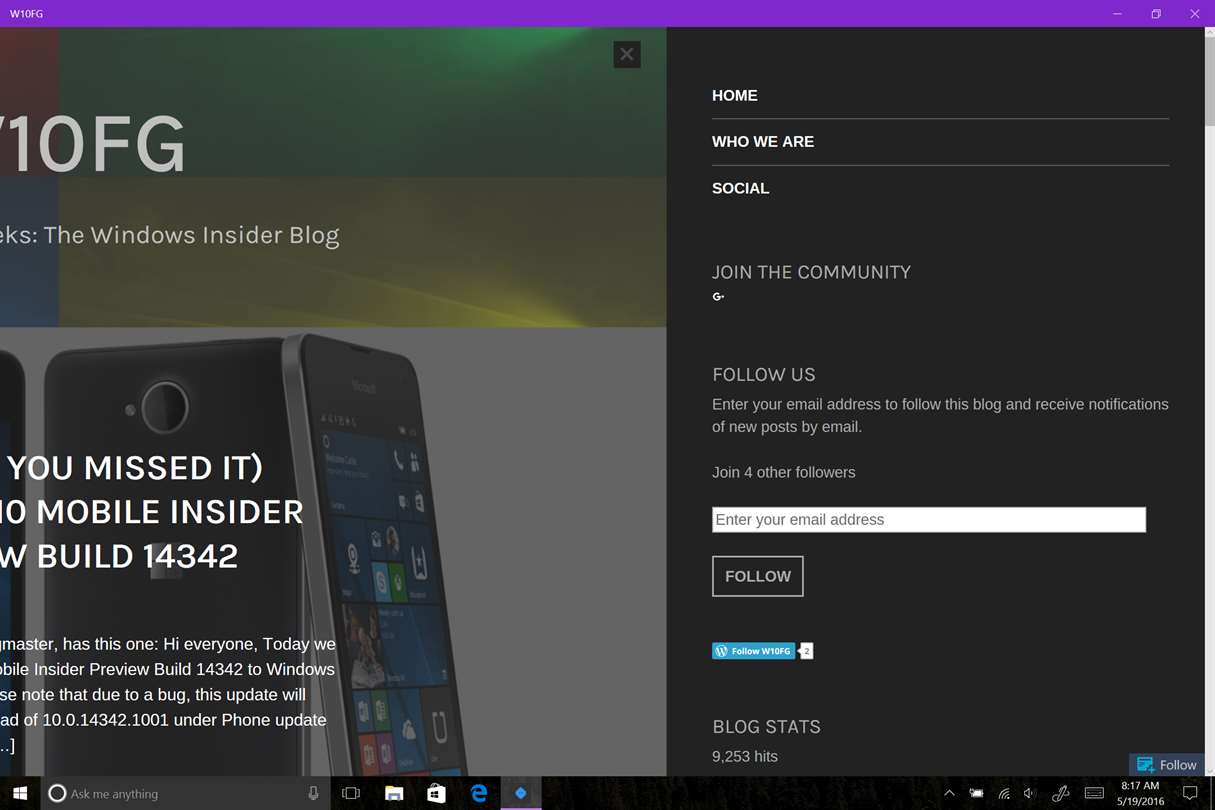Click the FOLLOW US heading
This screenshot has height=810, width=1215.
[x=764, y=375]
